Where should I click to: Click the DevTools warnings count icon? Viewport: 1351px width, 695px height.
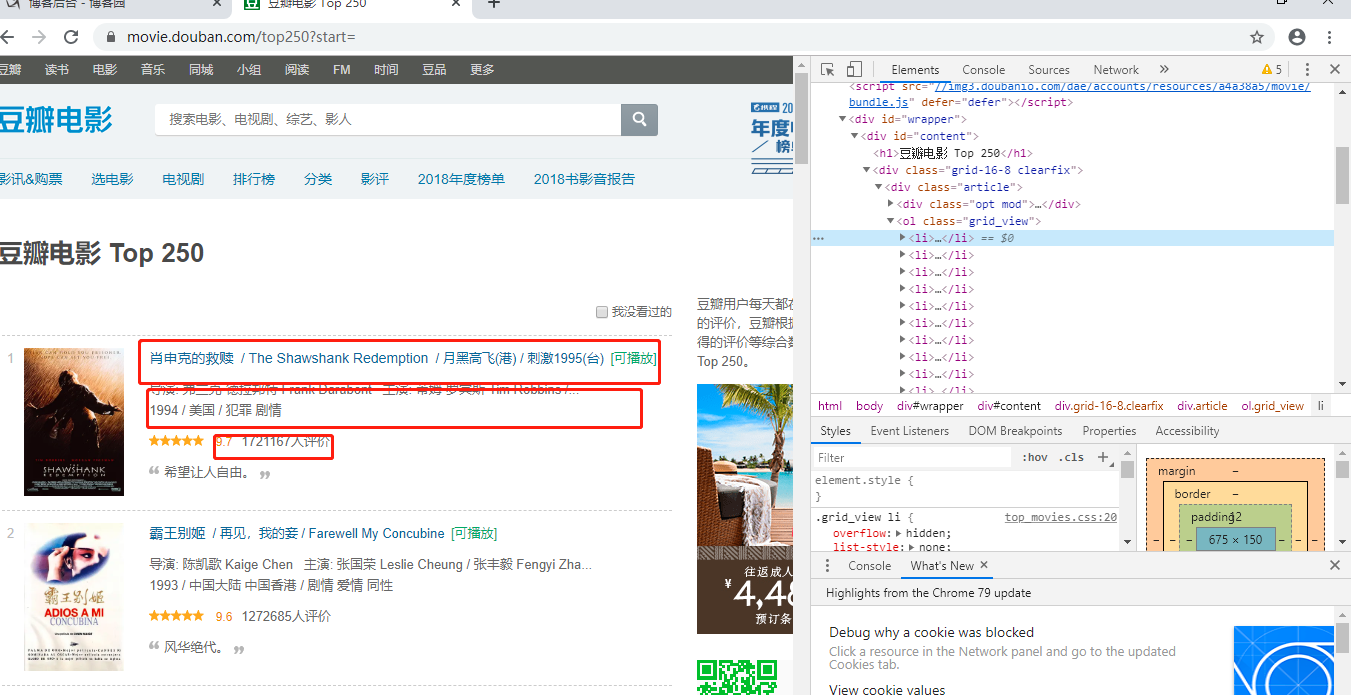click(1272, 70)
